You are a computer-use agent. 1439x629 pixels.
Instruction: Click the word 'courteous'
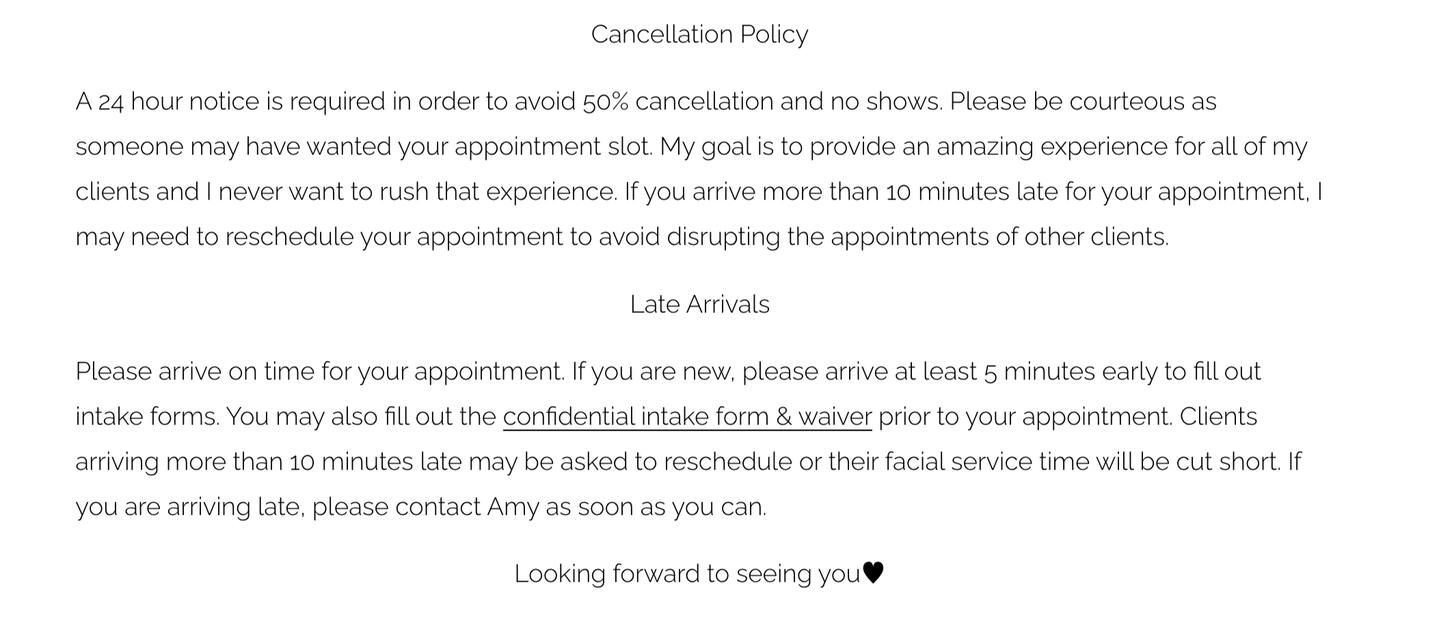1126,102
